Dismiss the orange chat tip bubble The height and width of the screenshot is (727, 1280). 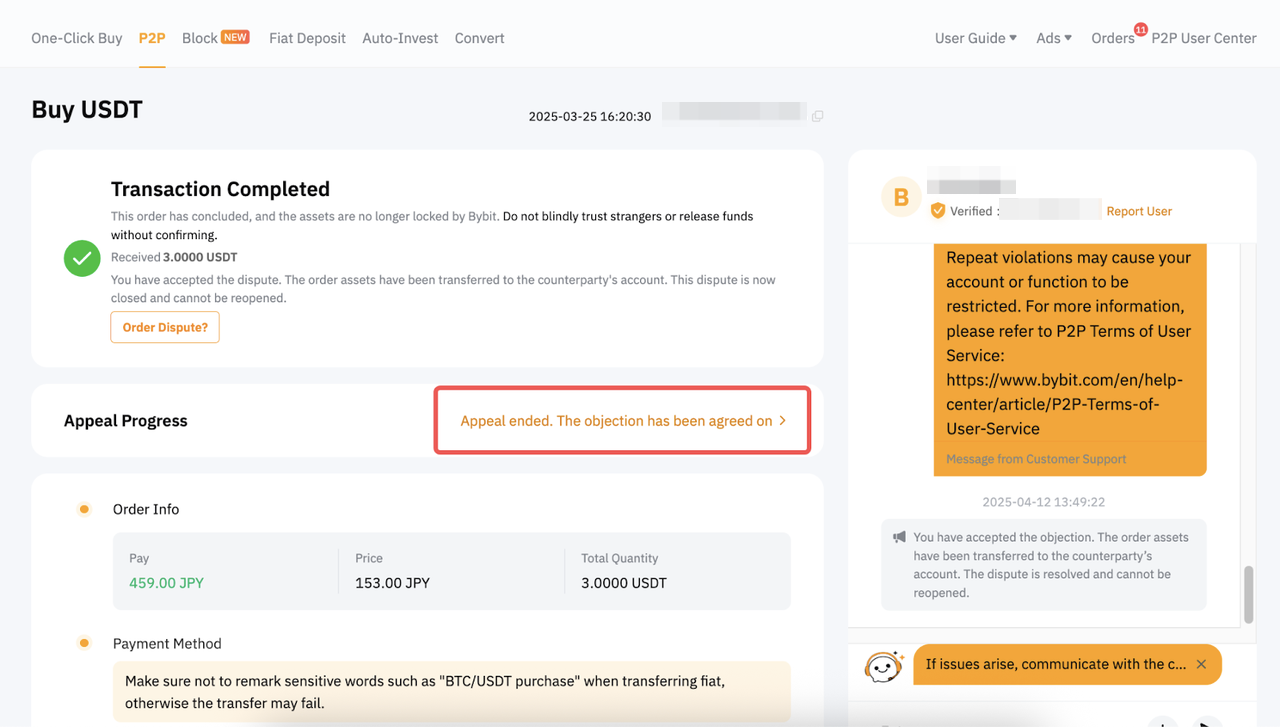pos(1201,664)
